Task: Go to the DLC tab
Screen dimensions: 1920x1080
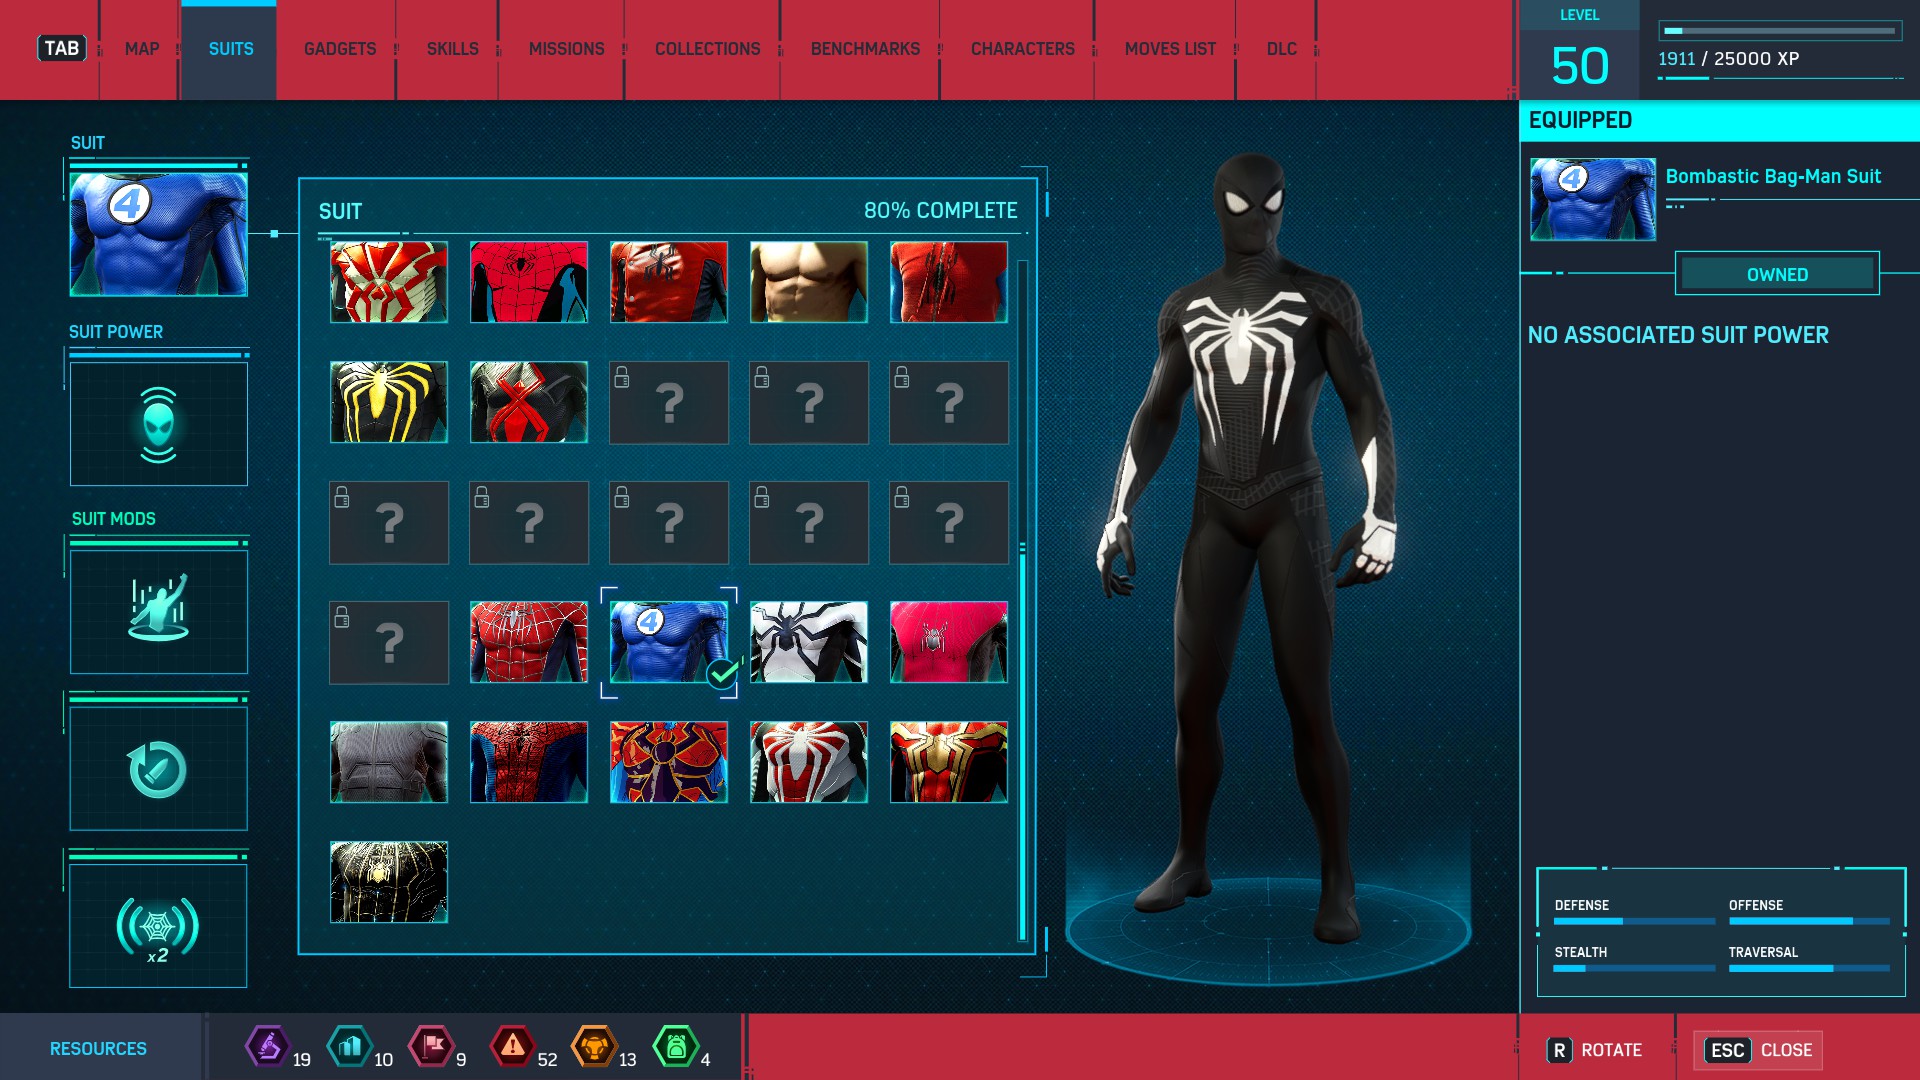Action: point(1281,49)
